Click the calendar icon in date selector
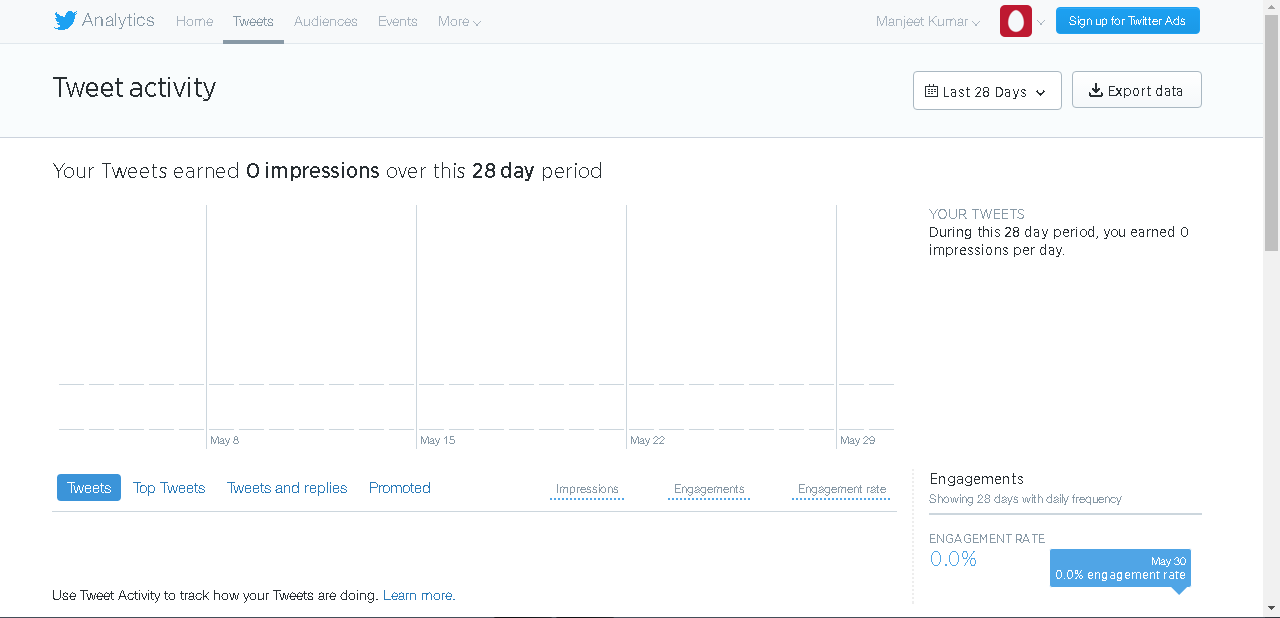The width and height of the screenshot is (1280, 618). pyautogui.click(x=931, y=91)
